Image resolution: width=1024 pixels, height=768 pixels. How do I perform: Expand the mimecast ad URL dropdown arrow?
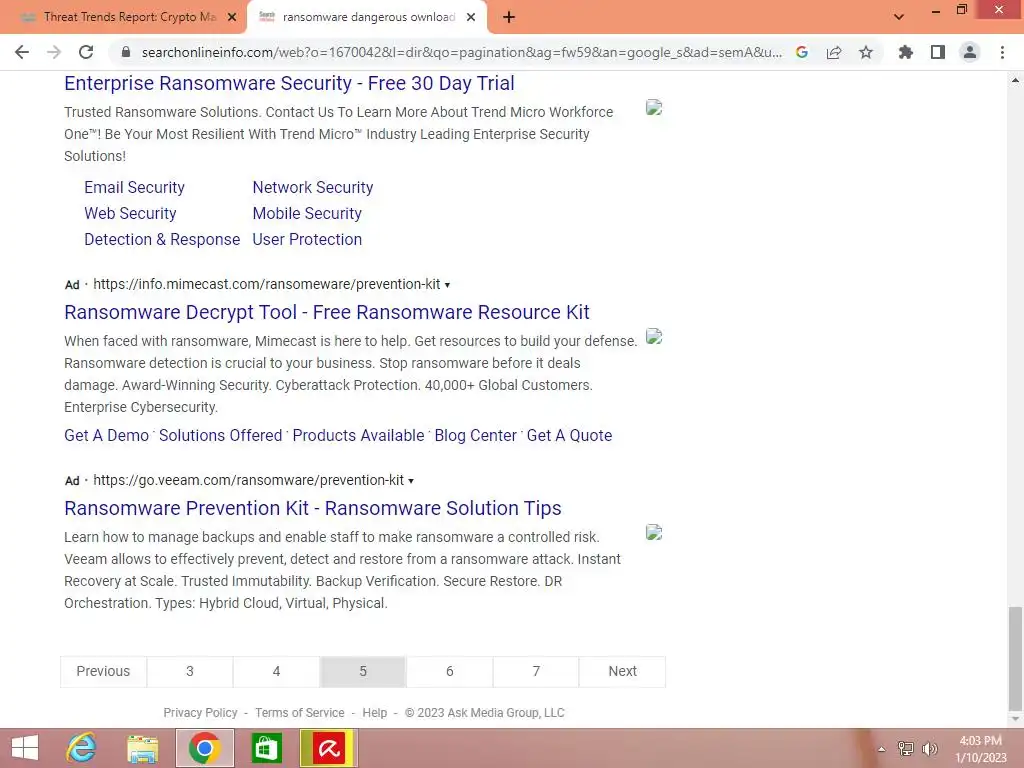[x=447, y=285]
